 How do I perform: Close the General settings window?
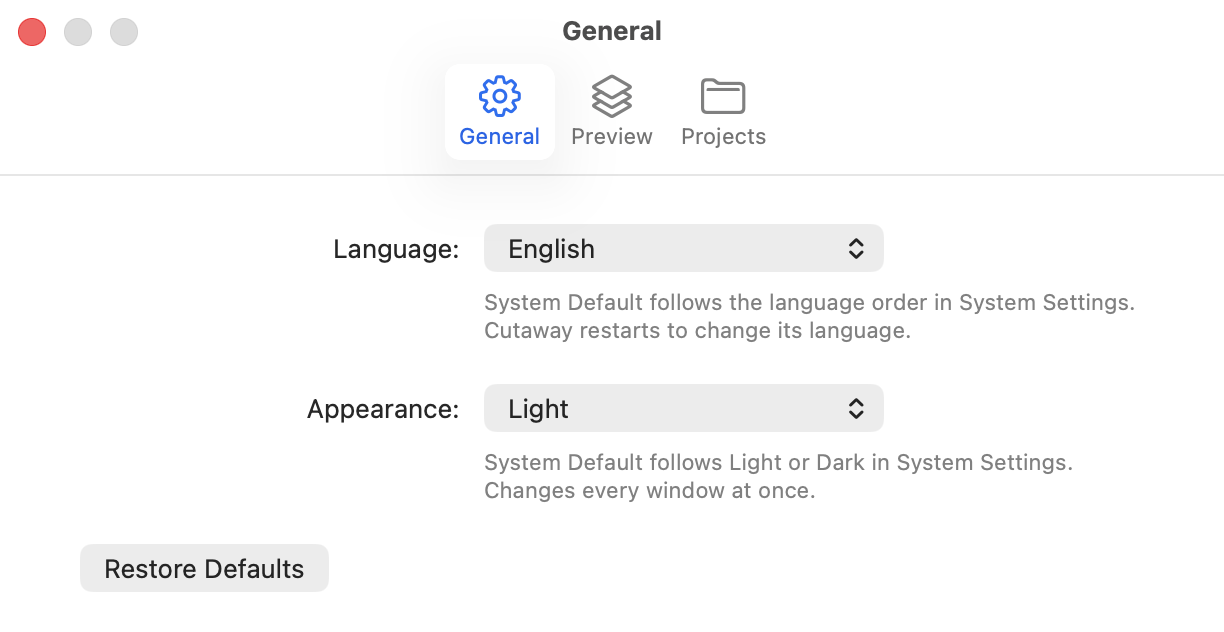click(32, 32)
